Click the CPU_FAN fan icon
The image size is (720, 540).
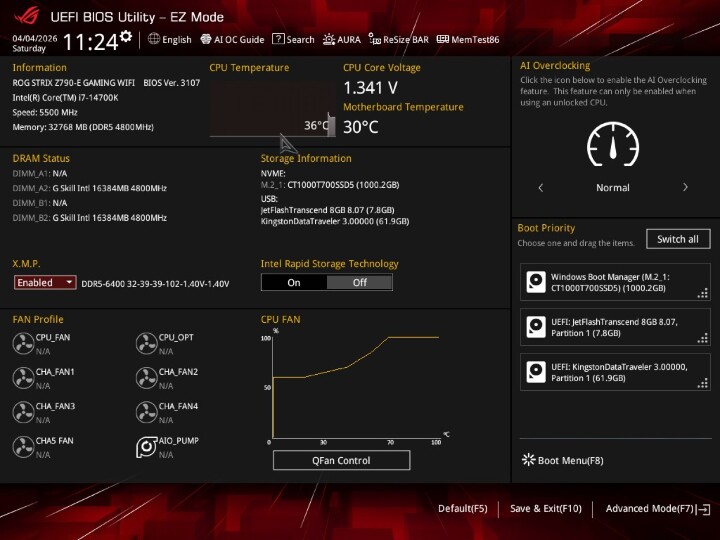(23, 343)
